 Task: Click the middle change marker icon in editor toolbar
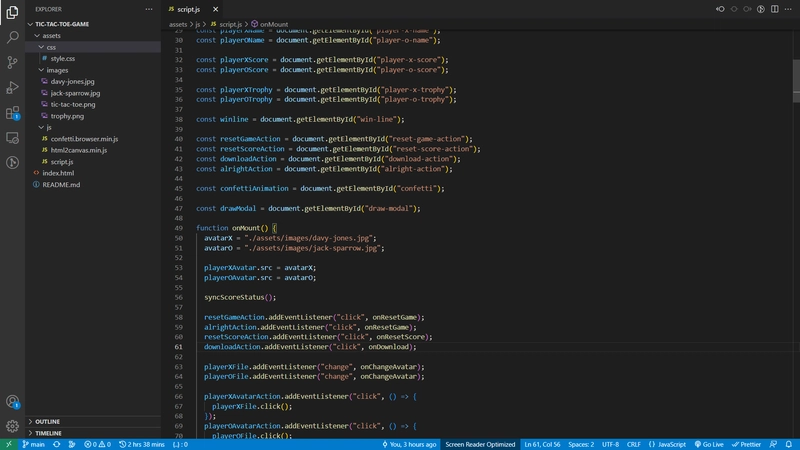[734, 9]
